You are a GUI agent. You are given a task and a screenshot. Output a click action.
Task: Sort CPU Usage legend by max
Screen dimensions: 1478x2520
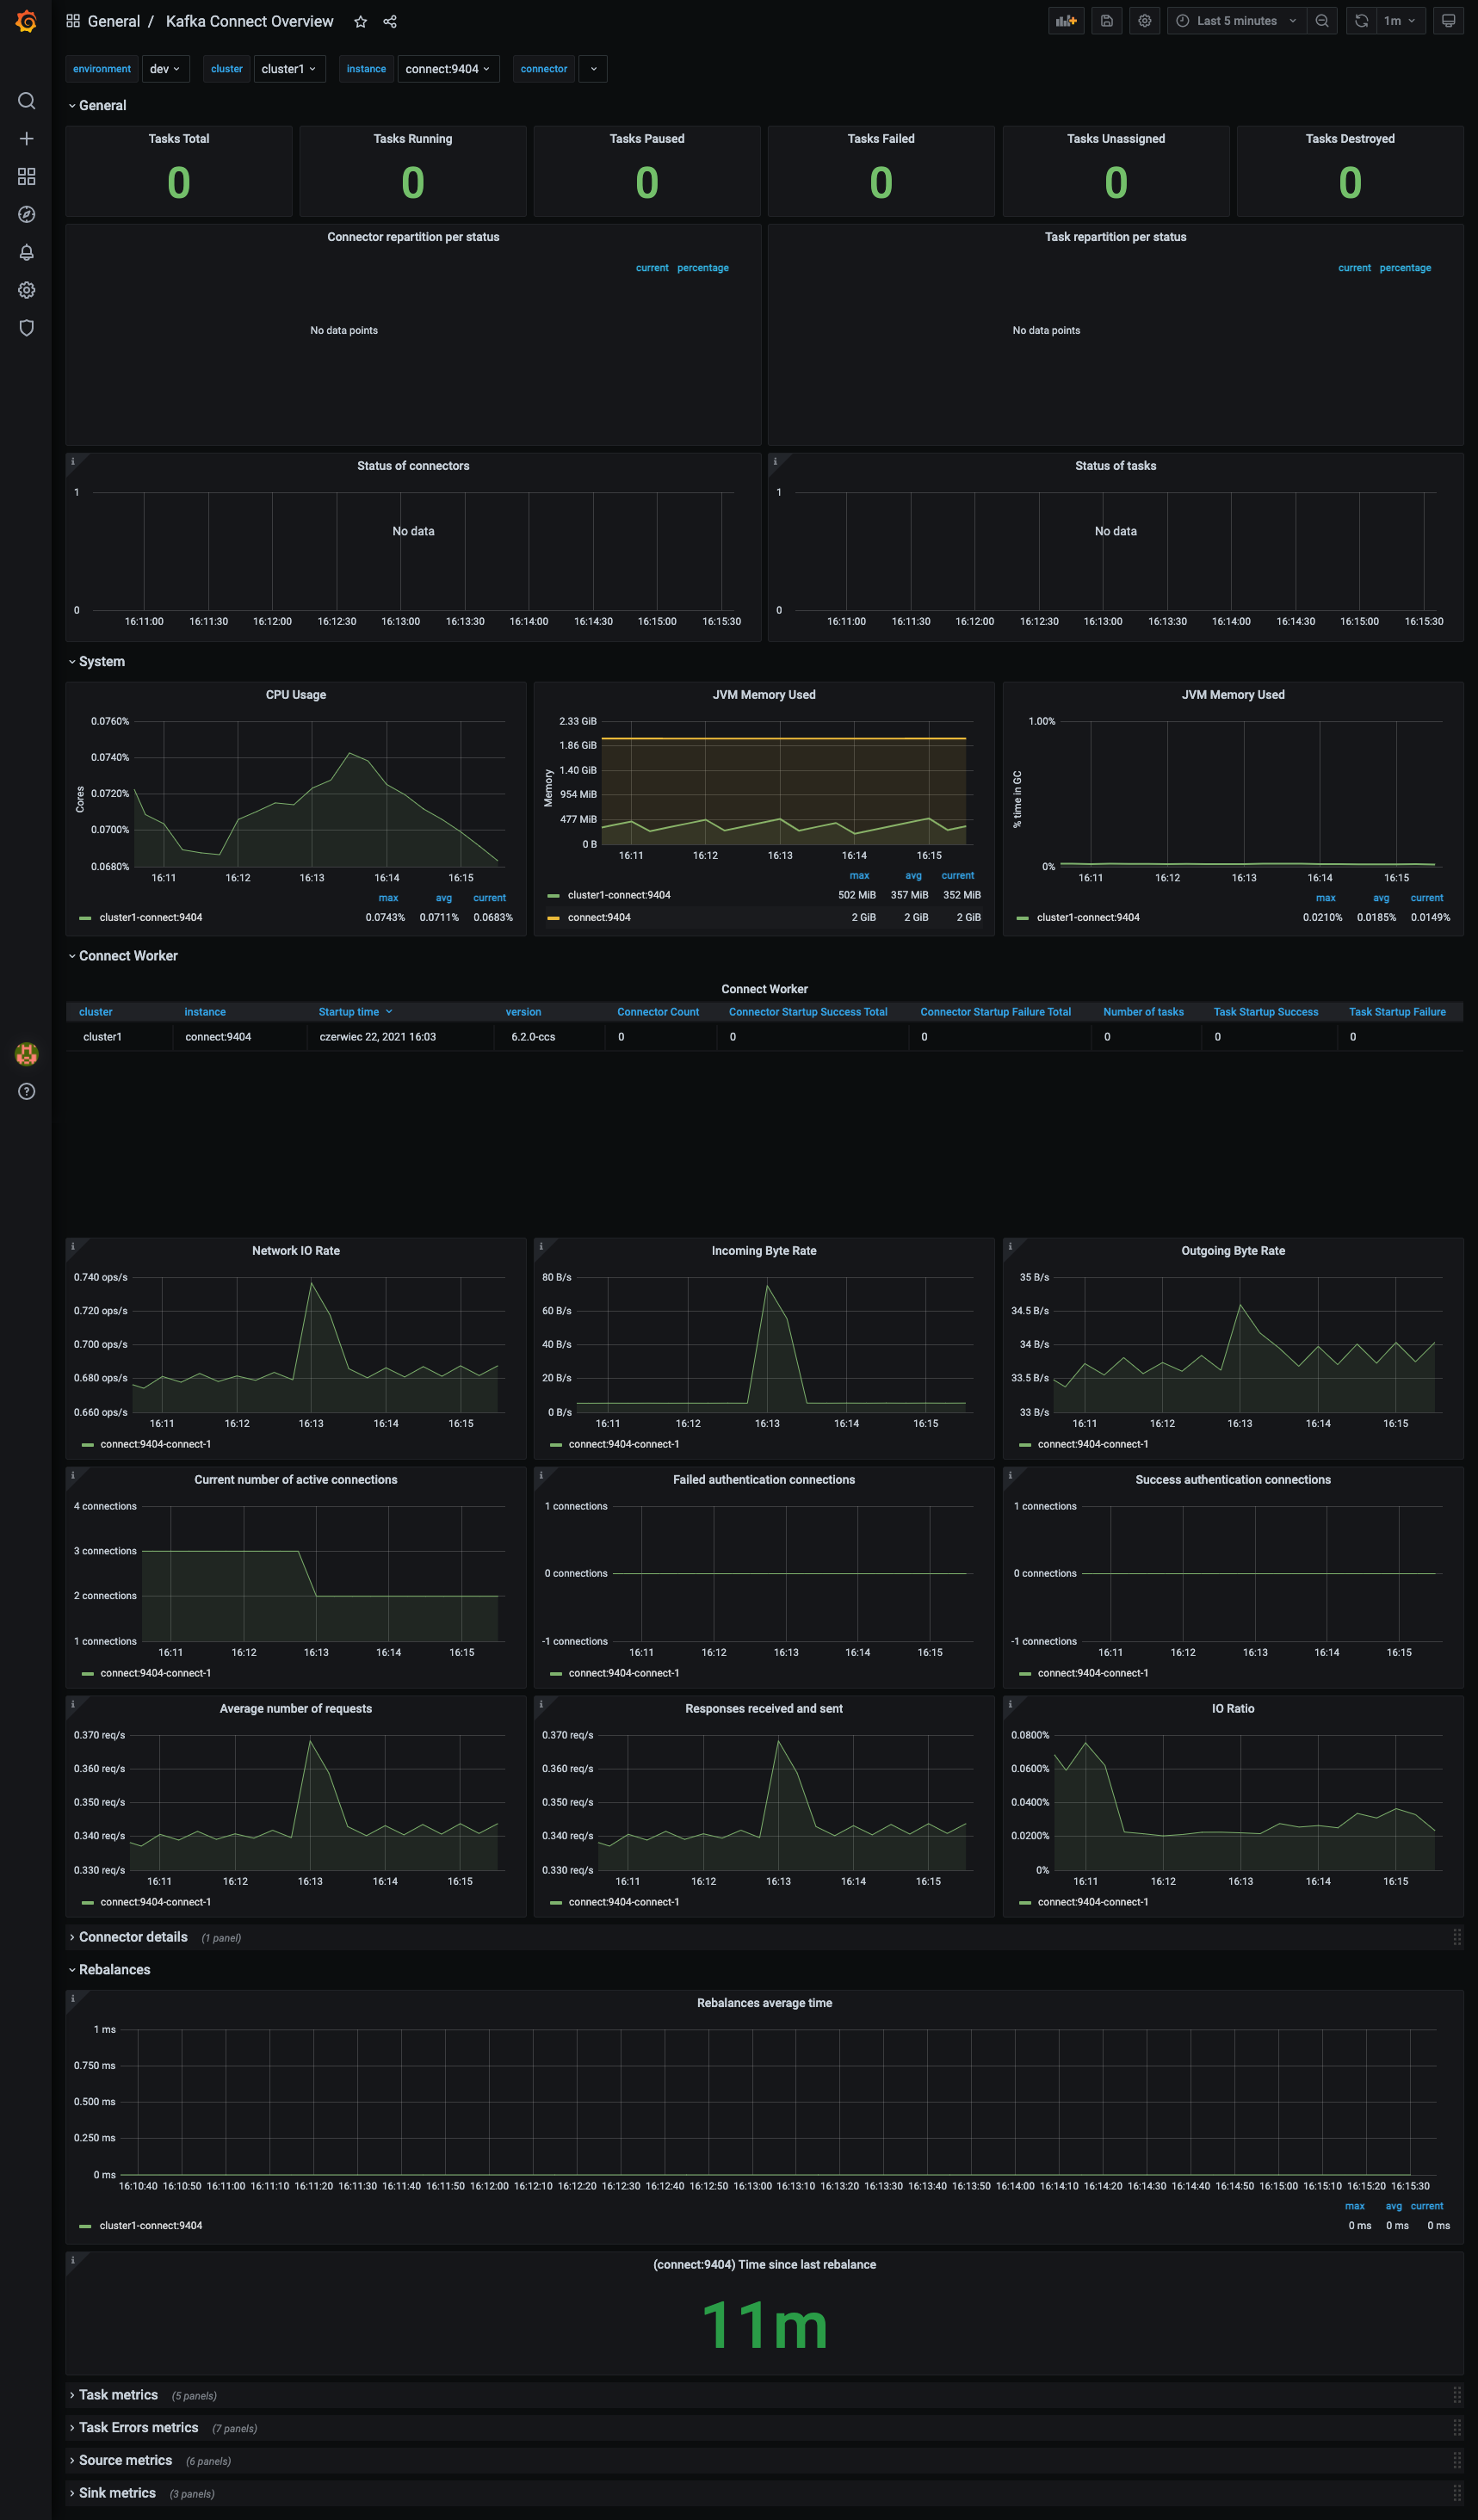click(x=388, y=898)
